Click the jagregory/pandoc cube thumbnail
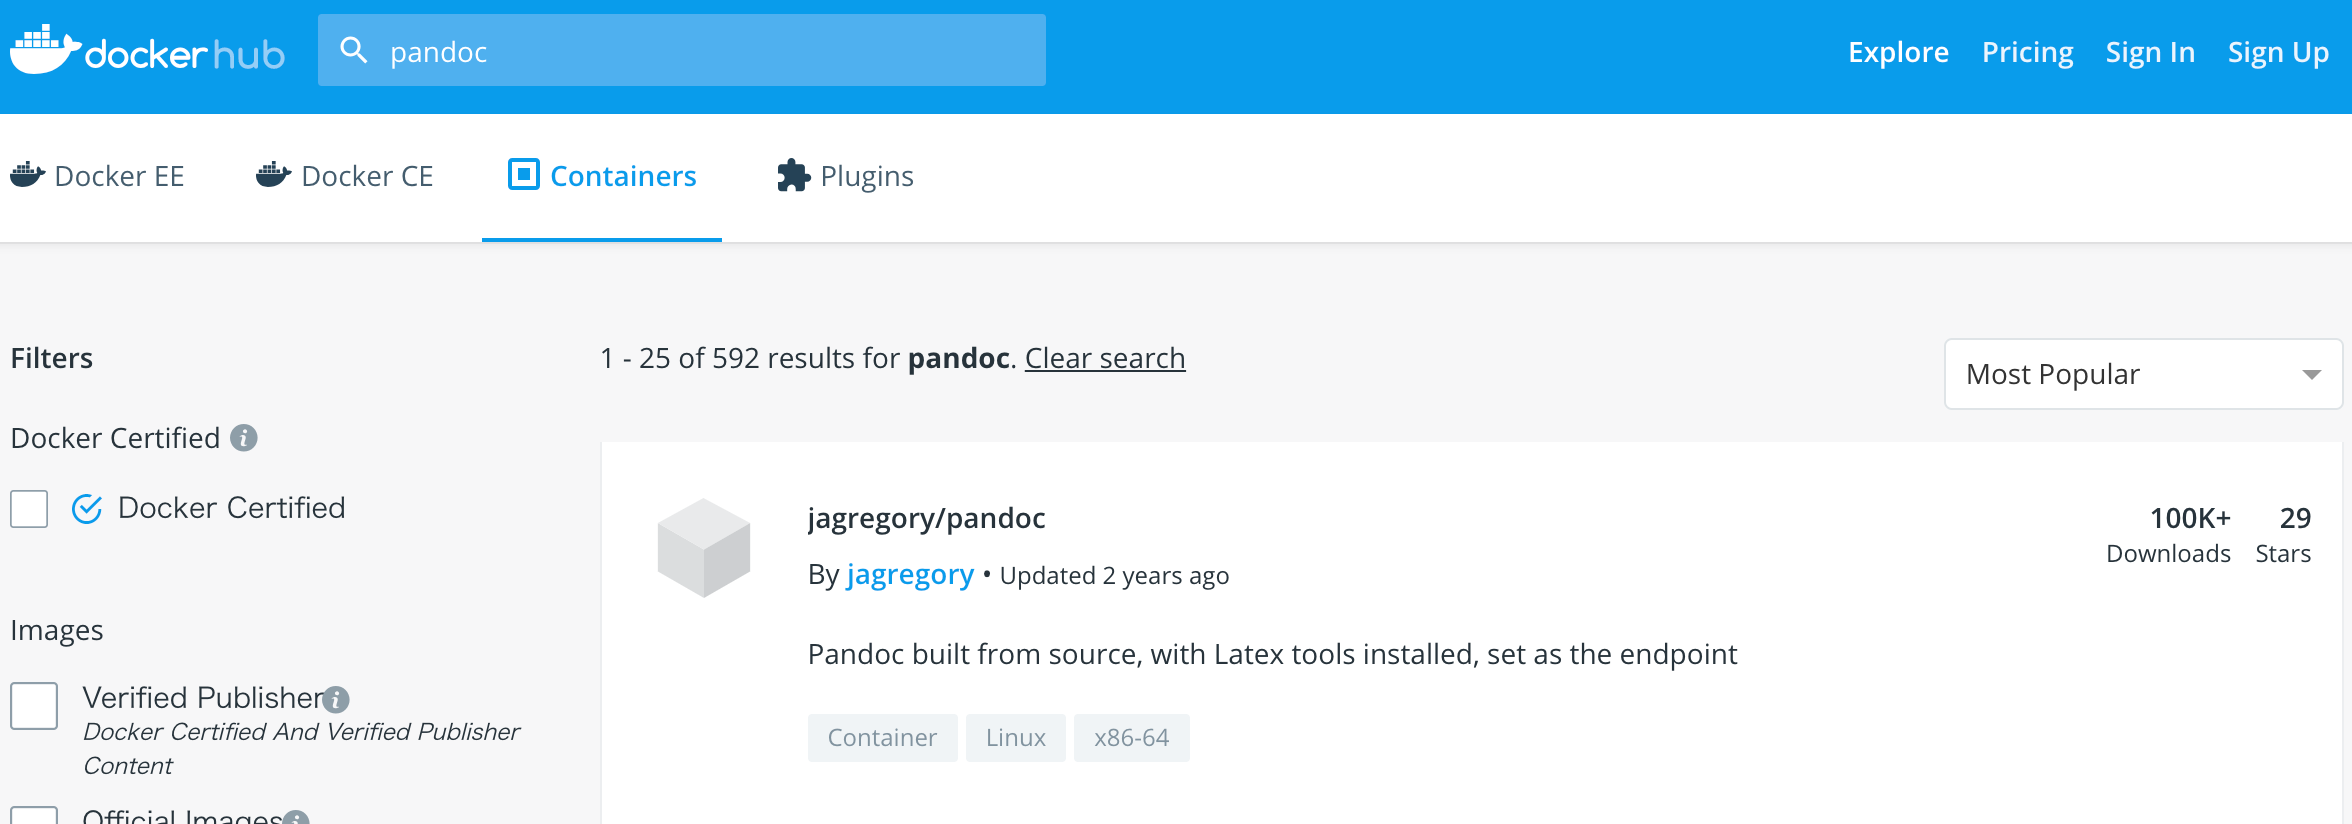This screenshot has height=824, width=2352. click(x=704, y=548)
